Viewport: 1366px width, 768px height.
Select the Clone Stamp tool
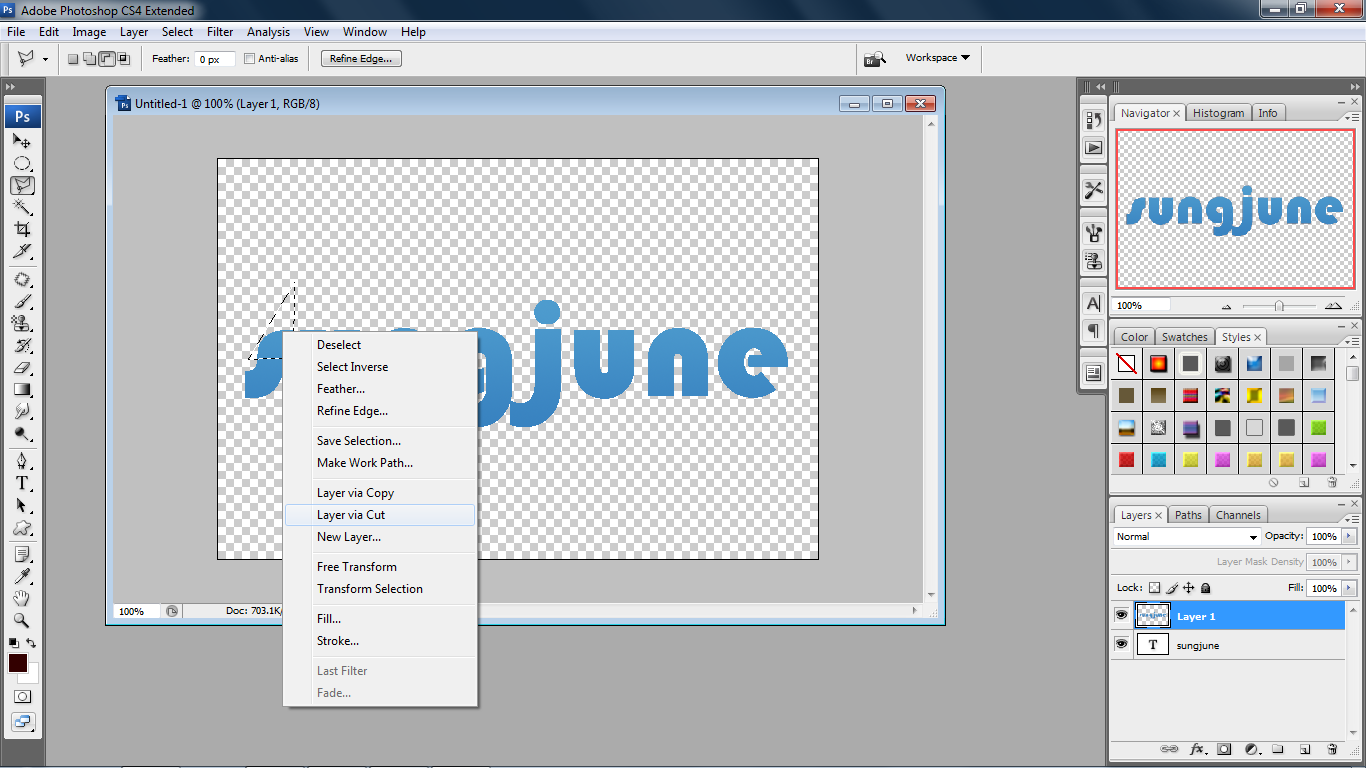click(x=22, y=324)
